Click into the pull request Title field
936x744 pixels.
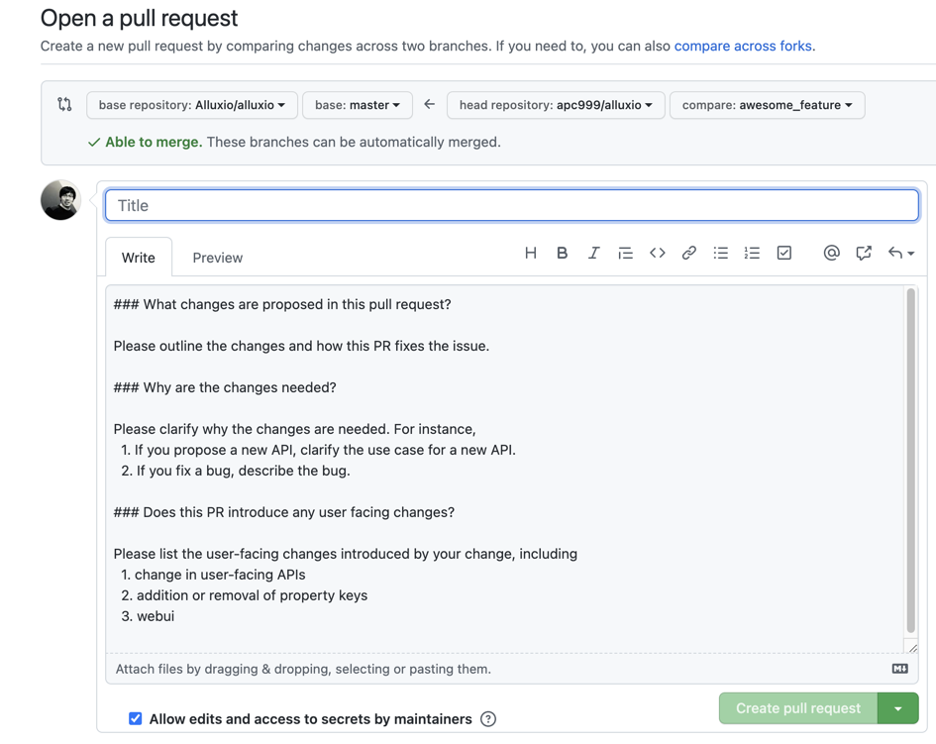pyautogui.click(x=512, y=205)
